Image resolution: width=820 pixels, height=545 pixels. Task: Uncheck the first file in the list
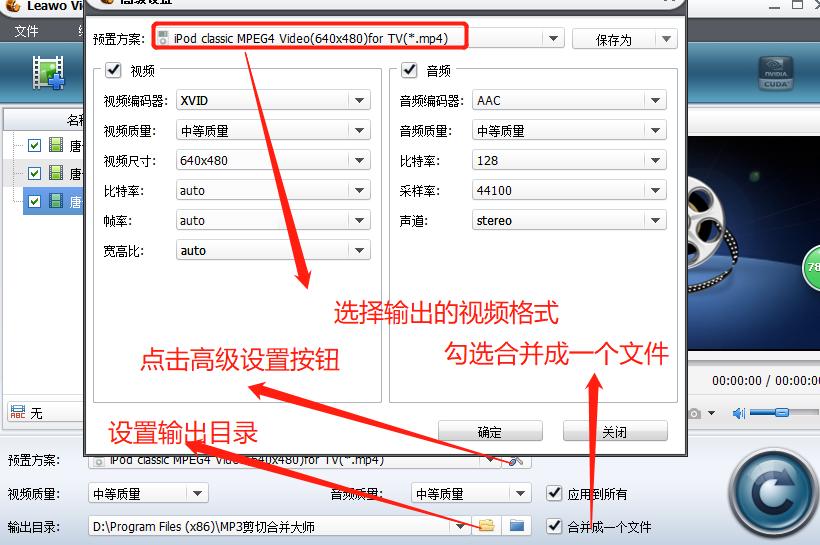pos(35,145)
